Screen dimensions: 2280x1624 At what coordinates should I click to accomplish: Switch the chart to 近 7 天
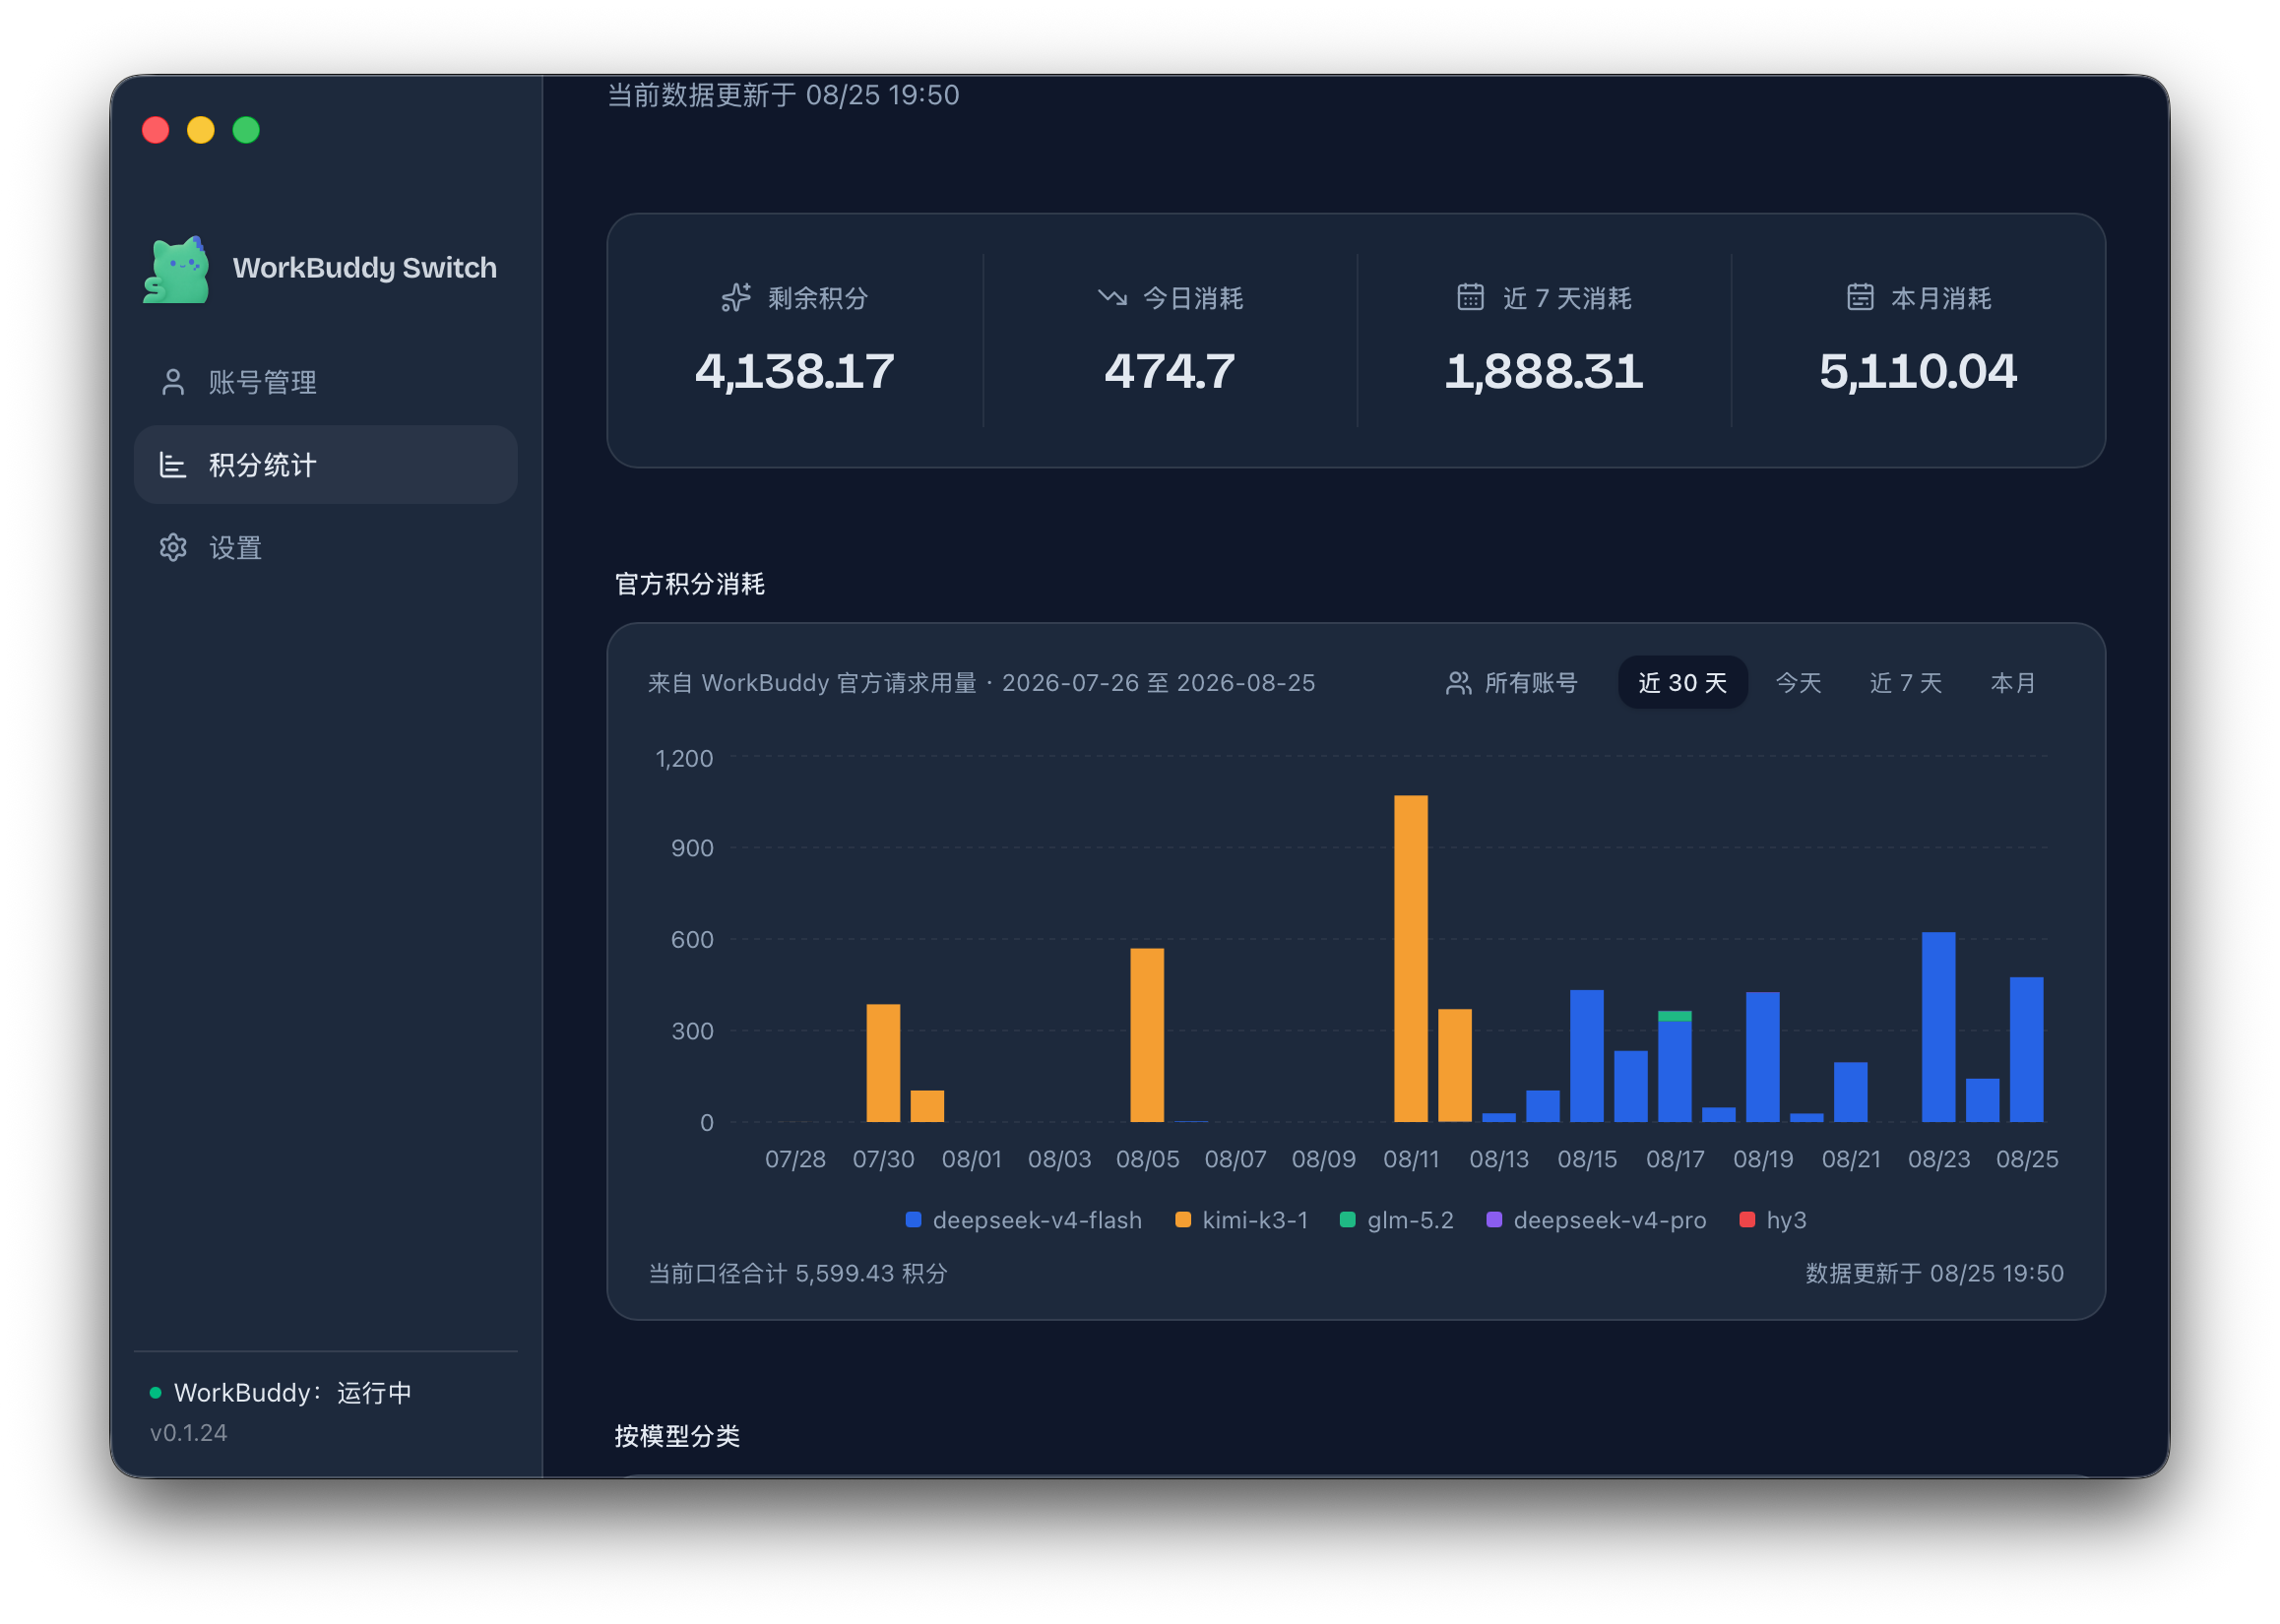click(x=1907, y=684)
